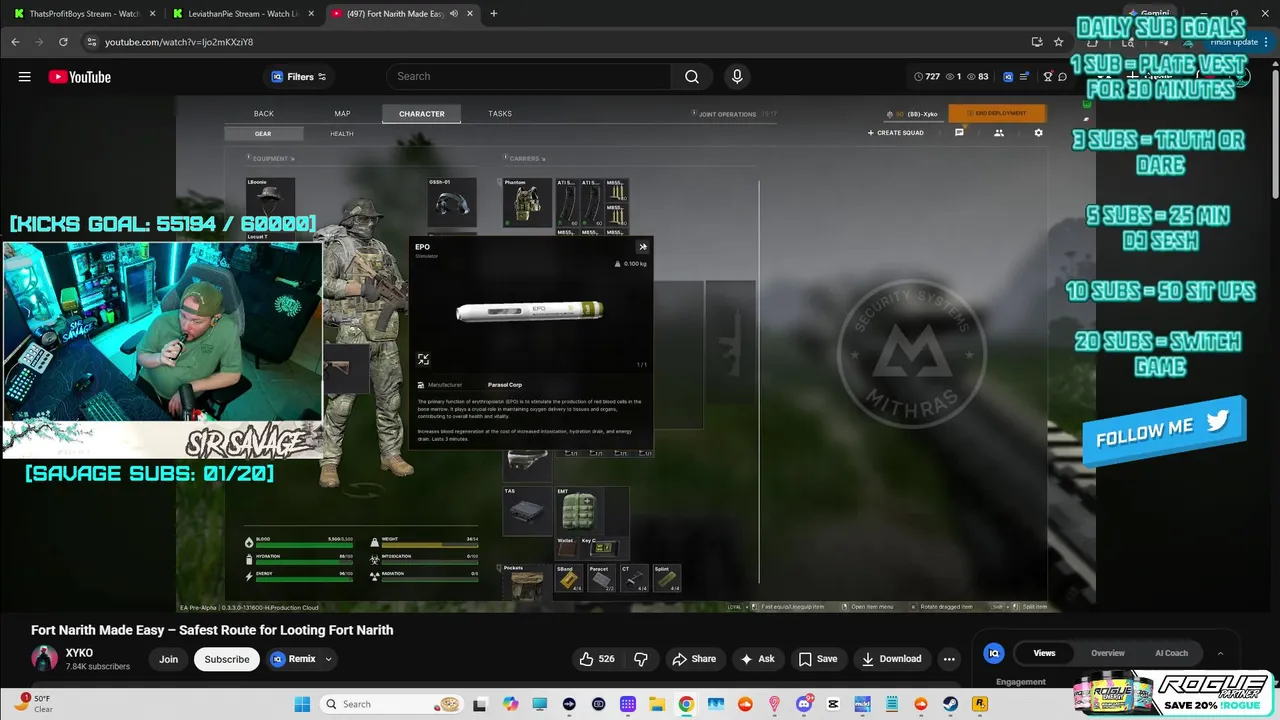Select the GSSh-01 headset slot

click(x=452, y=204)
